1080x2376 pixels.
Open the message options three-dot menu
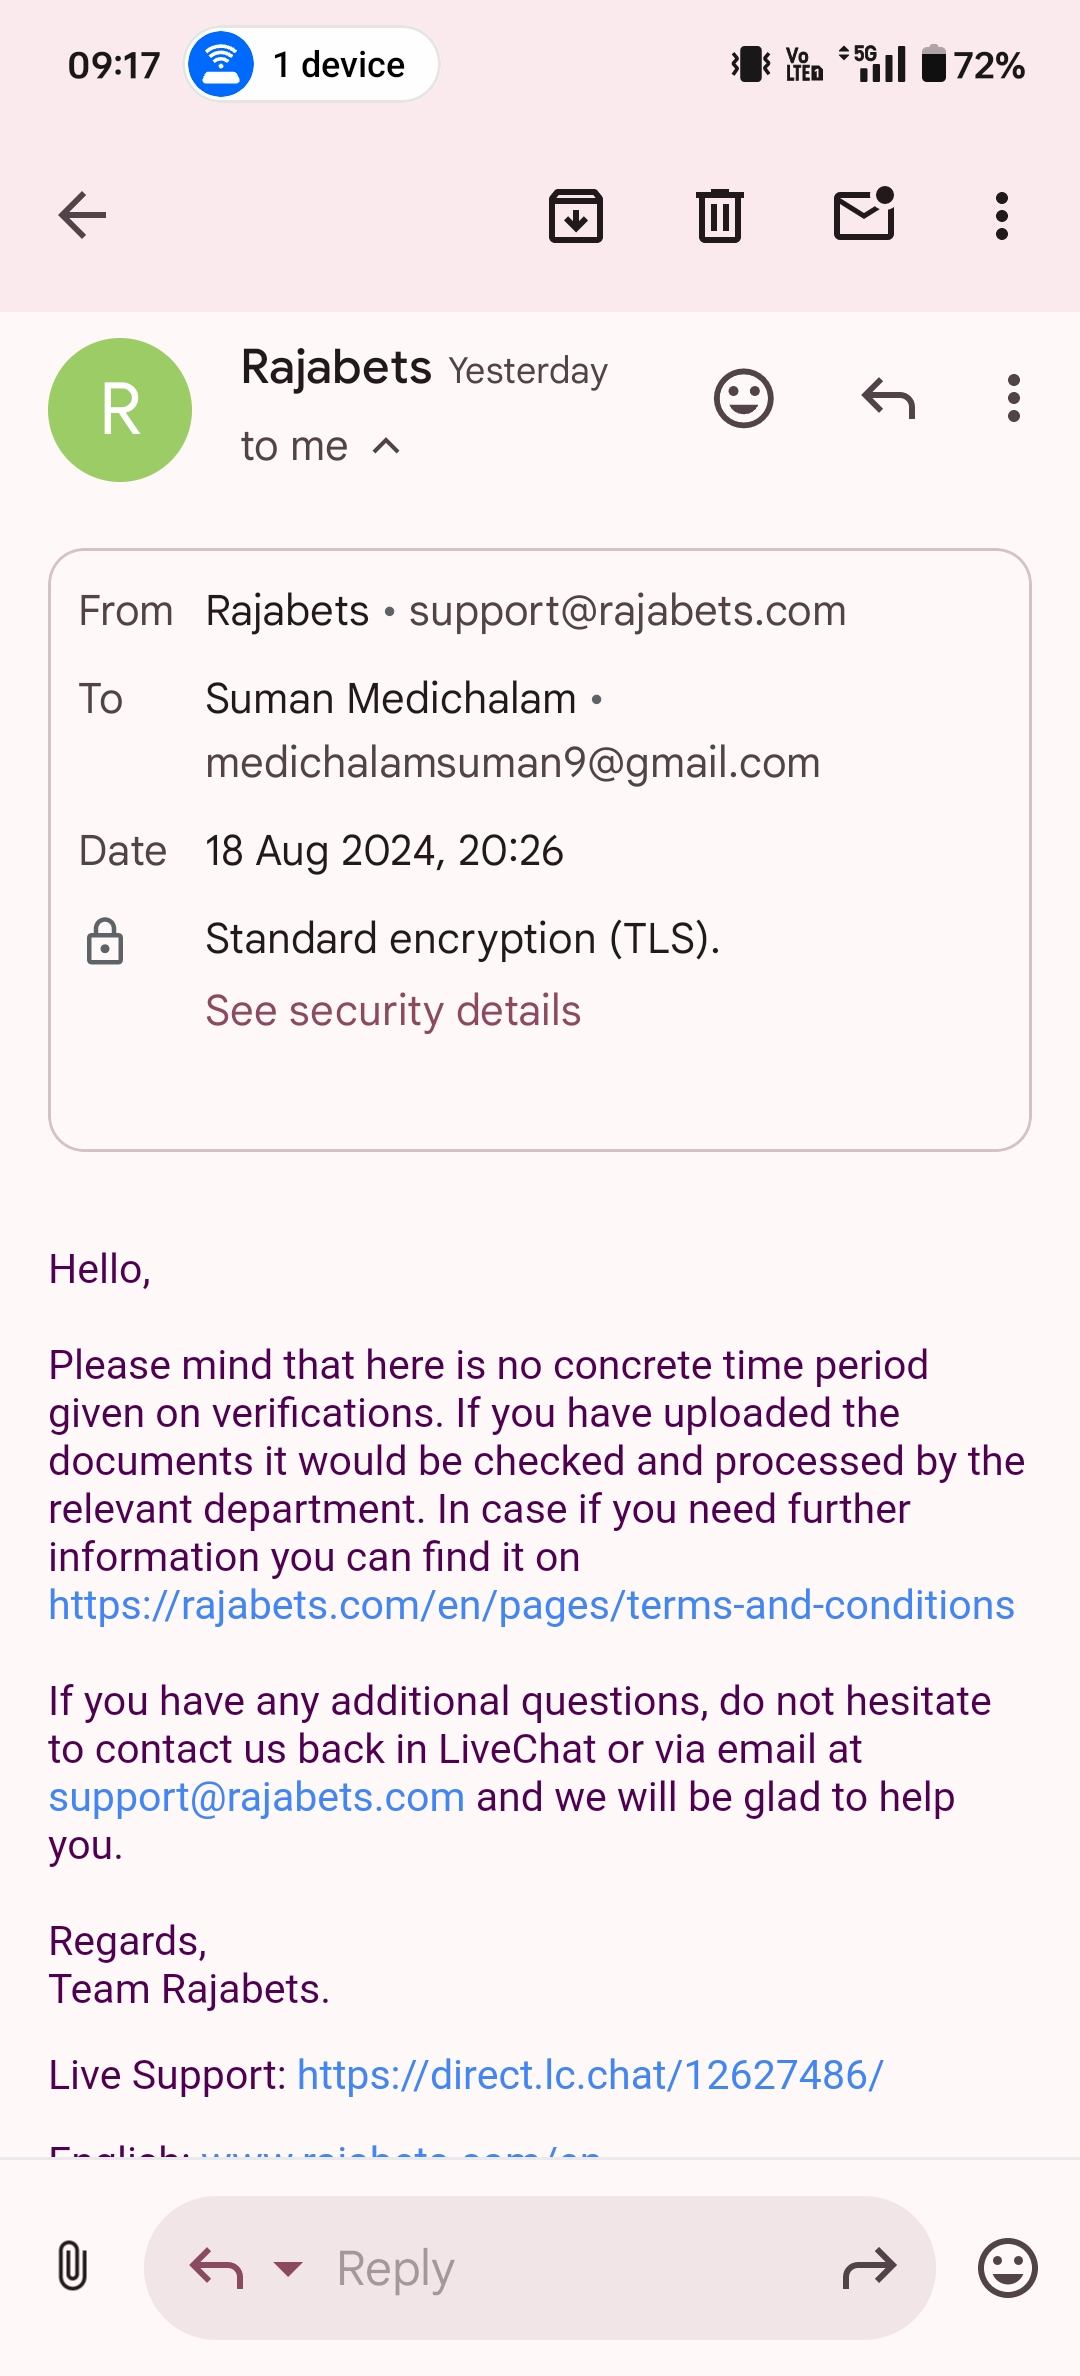(x=1014, y=399)
